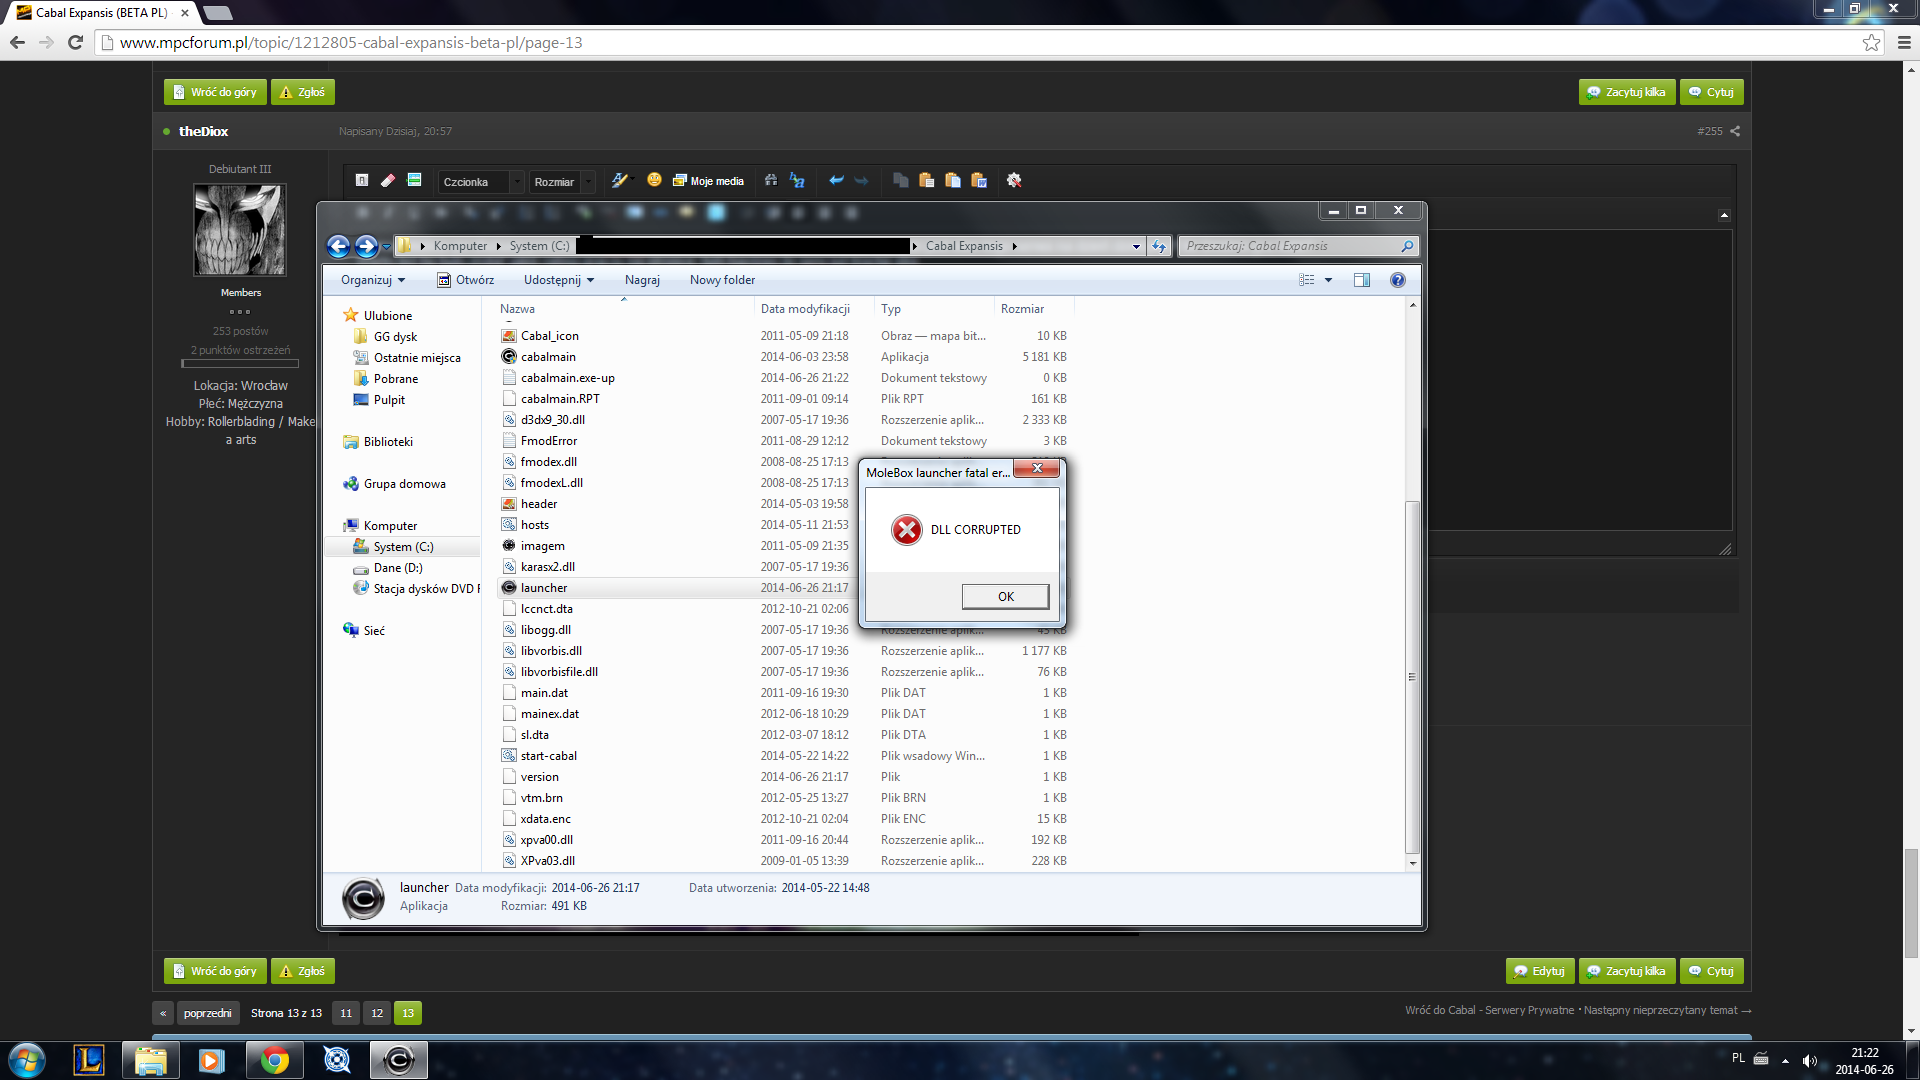Open the Udostępnij menu
This screenshot has width=1920, height=1080.
(x=559, y=280)
